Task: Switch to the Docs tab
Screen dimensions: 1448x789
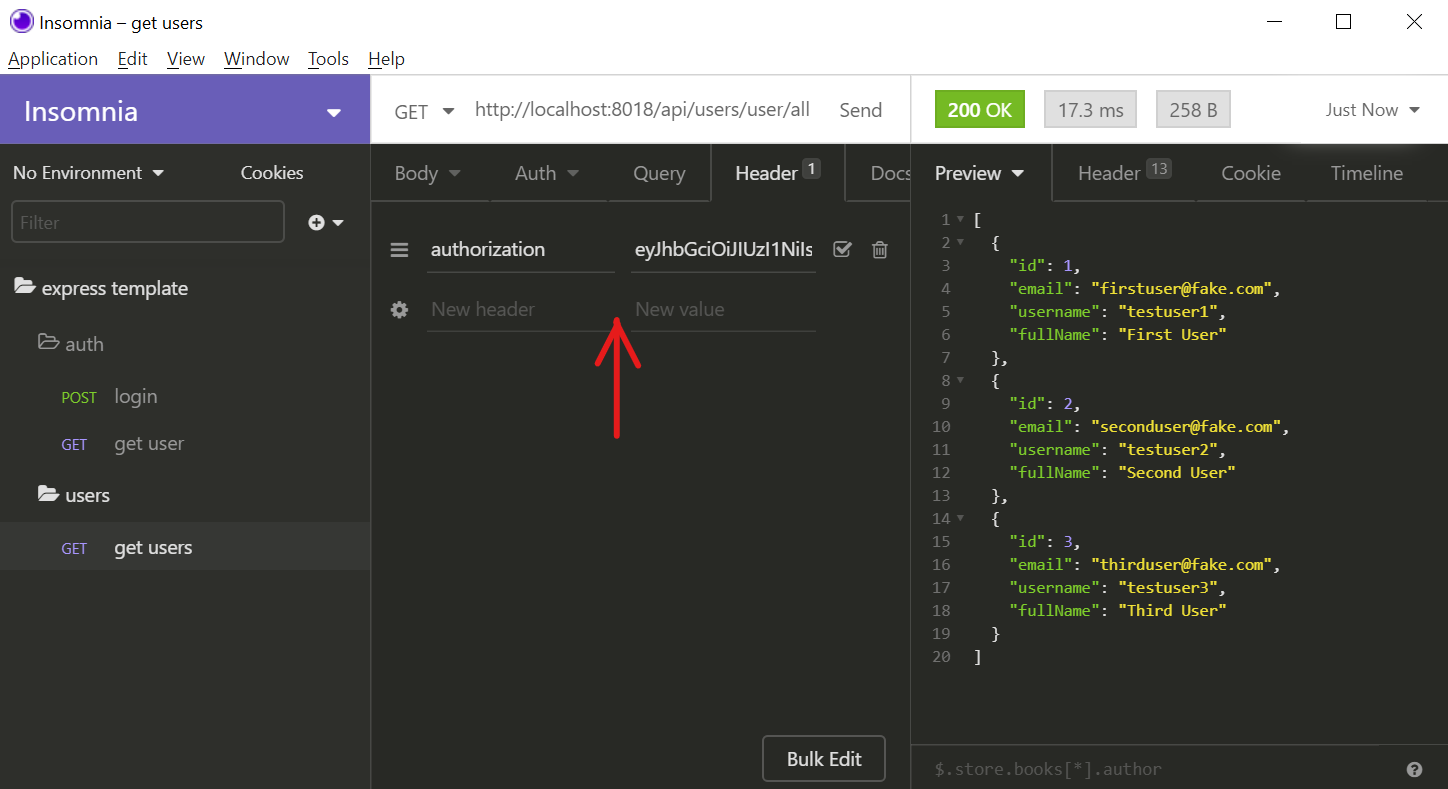Action: (889, 173)
